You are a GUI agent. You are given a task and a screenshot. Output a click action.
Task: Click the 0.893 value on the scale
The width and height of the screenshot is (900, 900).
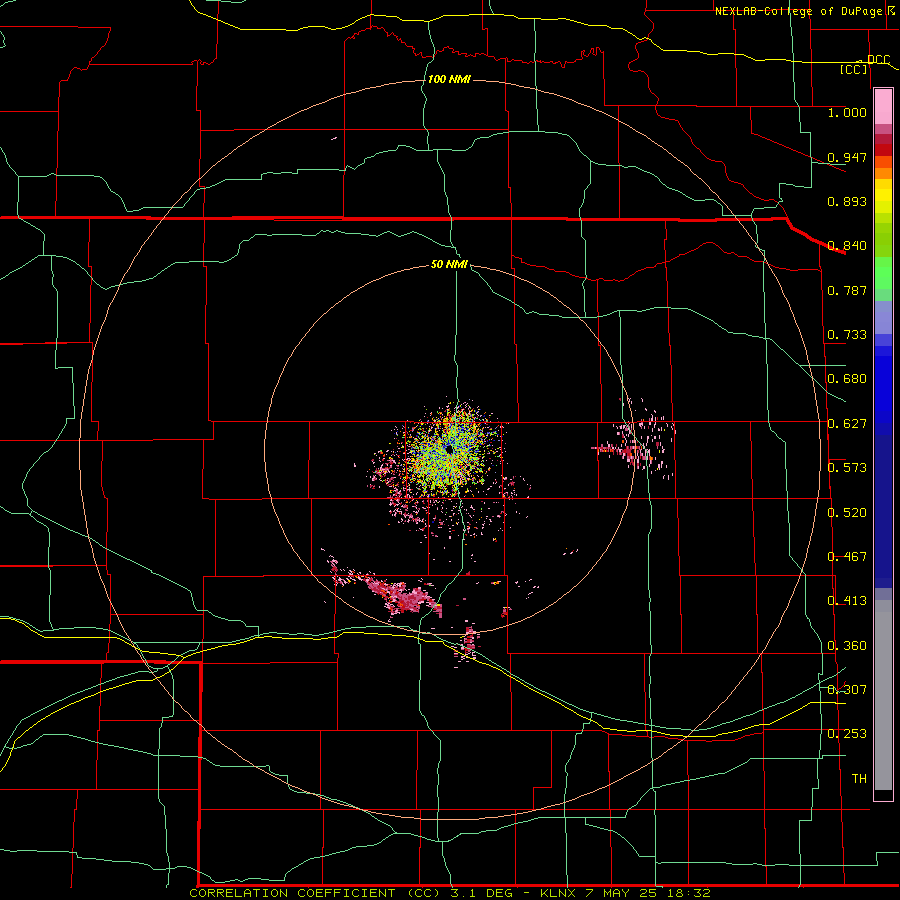(847, 201)
